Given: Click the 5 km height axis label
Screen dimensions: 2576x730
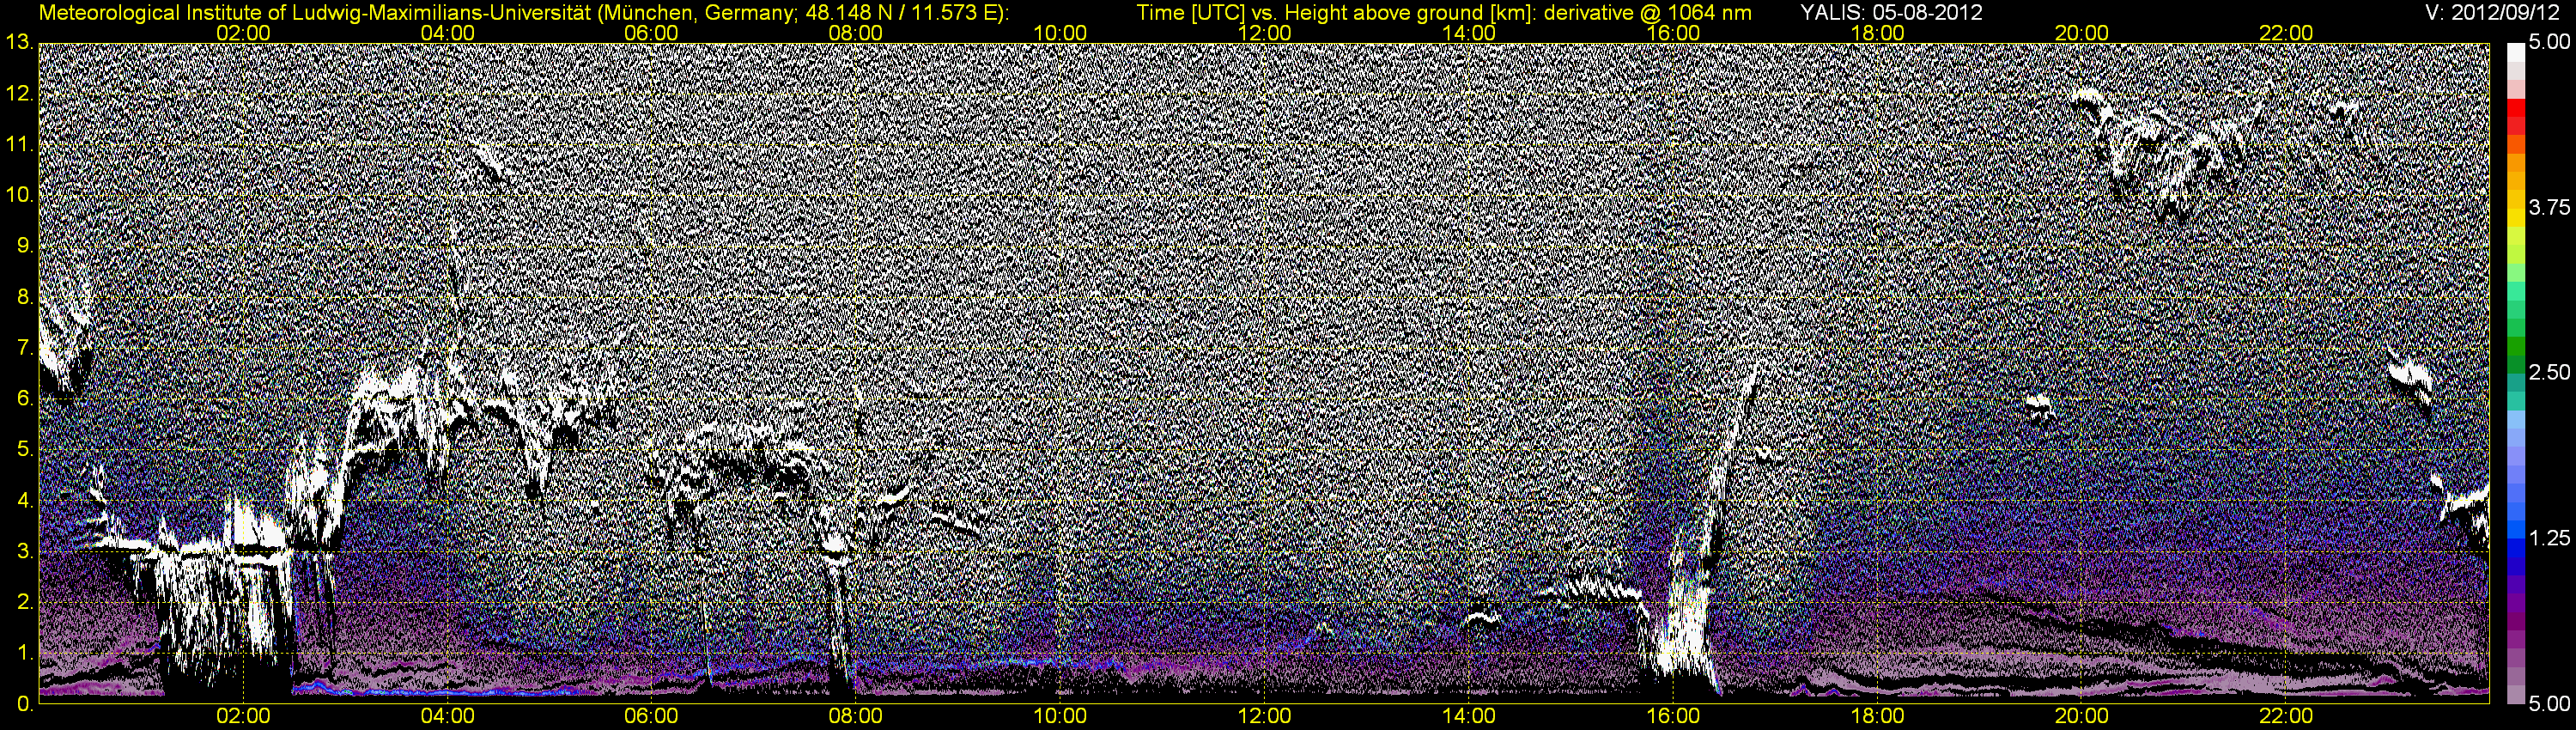Looking at the screenshot, I should [x=24, y=450].
